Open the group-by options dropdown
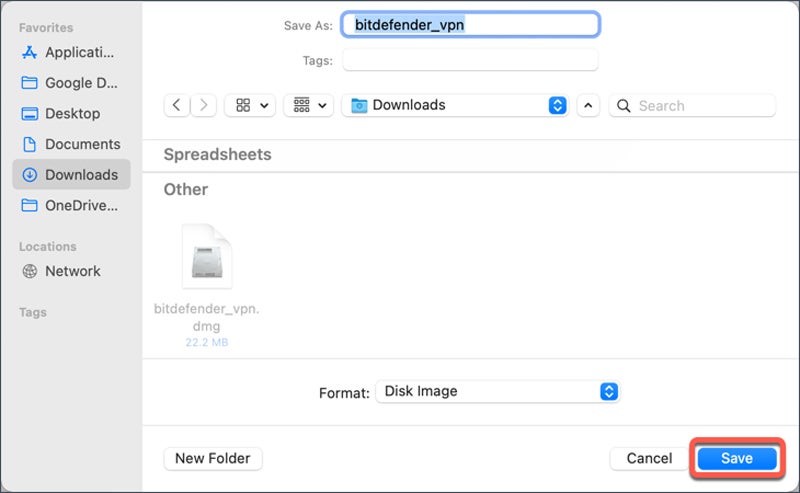800x493 pixels. pyautogui.click(x=308, y=105)
